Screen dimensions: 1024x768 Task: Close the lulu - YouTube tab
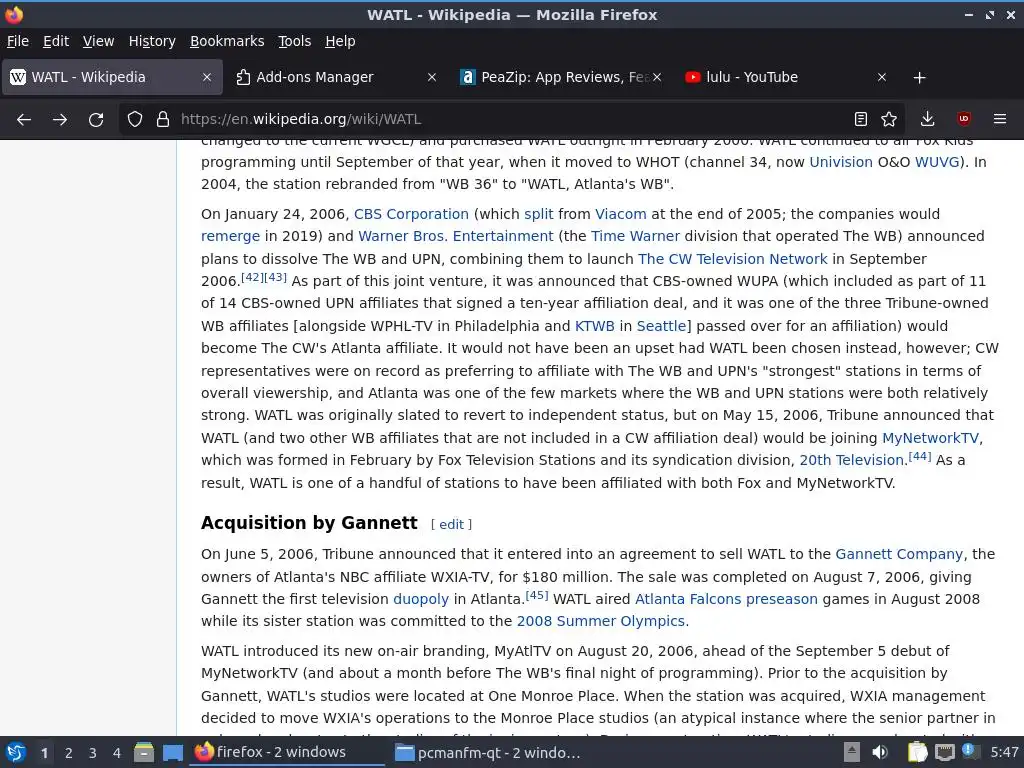pyautogui.click(x=882, y=77)
